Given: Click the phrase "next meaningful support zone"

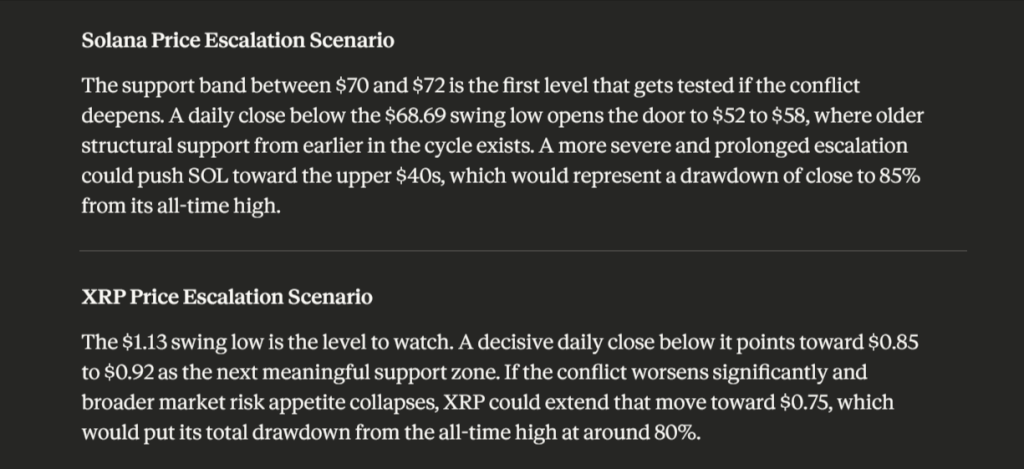Looking at the screenshot, I should click(309, 370).
